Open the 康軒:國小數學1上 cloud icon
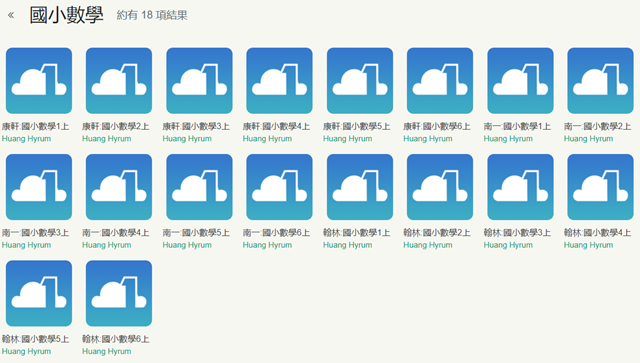 (x=39, y=80)
